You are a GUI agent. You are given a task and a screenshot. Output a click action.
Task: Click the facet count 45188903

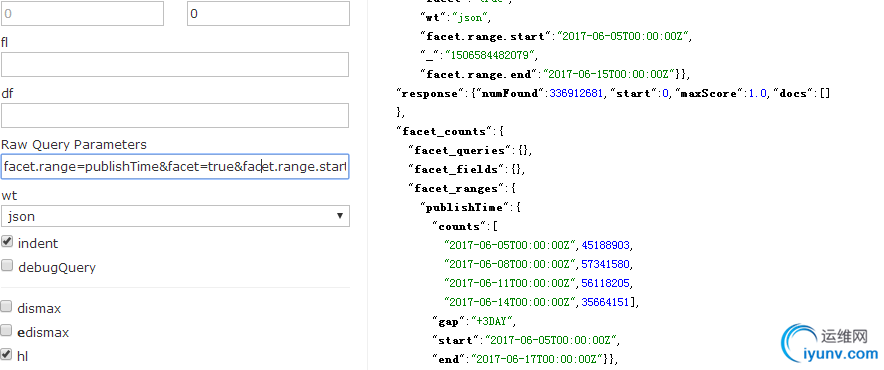(606, 245)
